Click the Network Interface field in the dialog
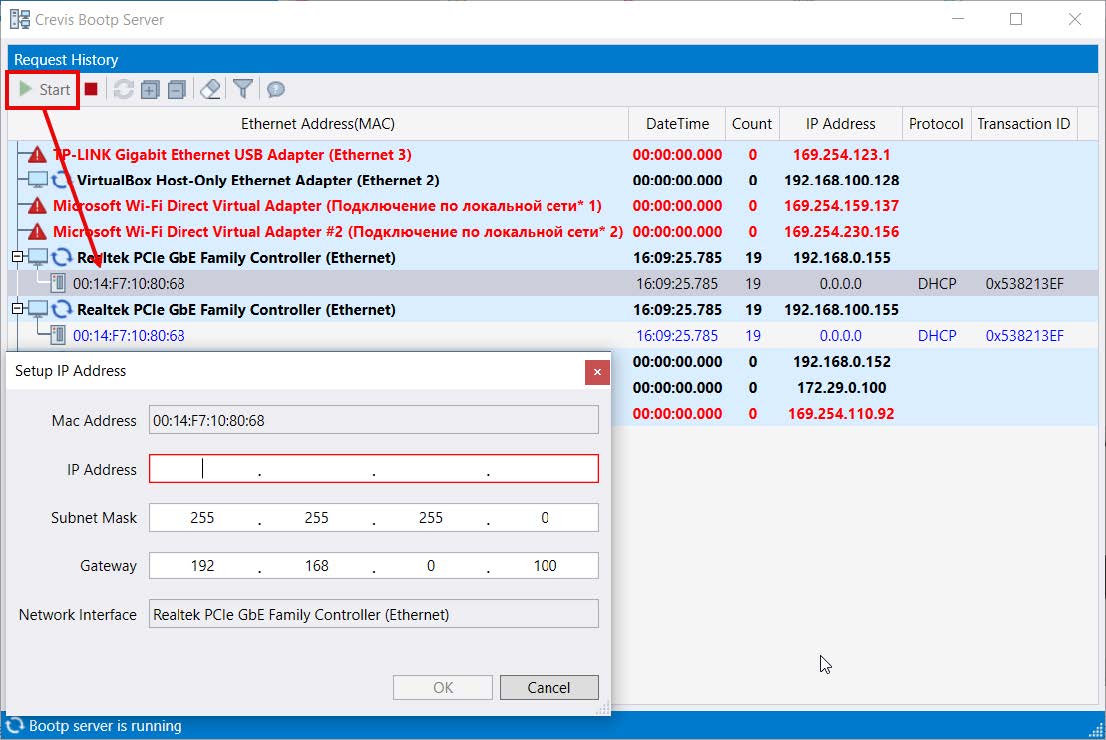The image size is (1106, 740). tap(374, 614)
